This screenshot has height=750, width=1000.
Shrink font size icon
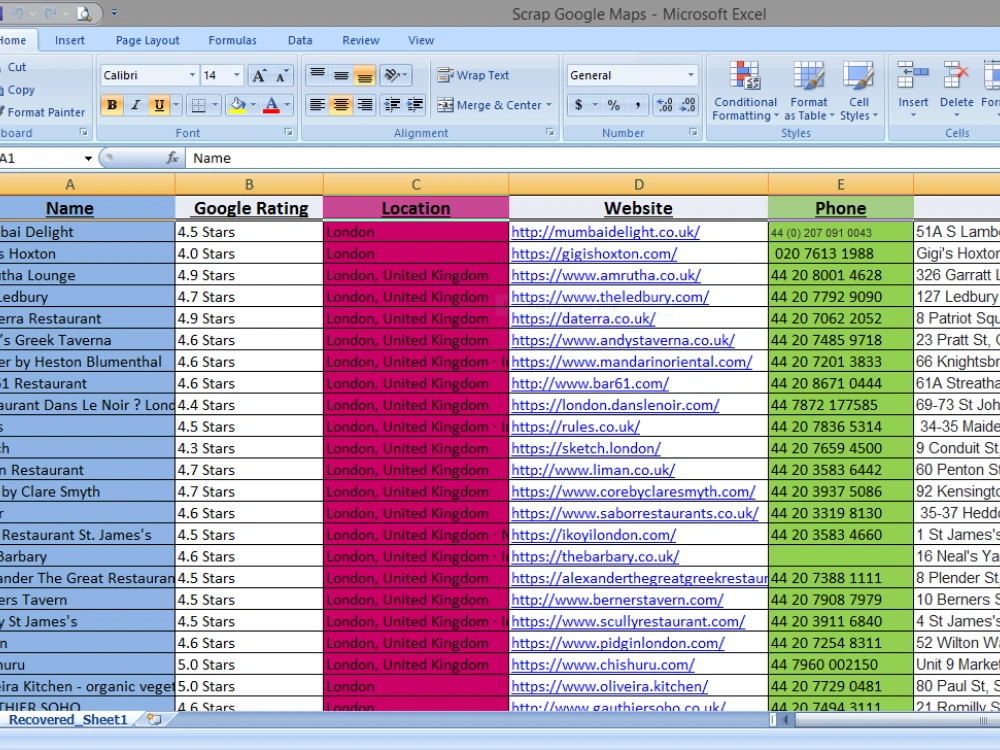281,75
